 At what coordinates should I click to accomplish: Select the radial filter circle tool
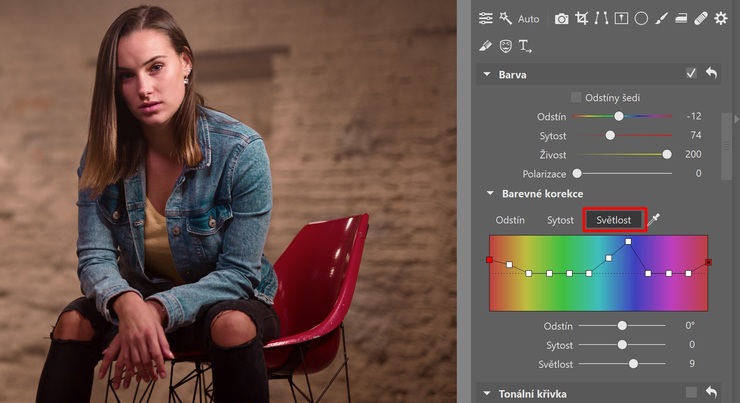pos(641,18)
